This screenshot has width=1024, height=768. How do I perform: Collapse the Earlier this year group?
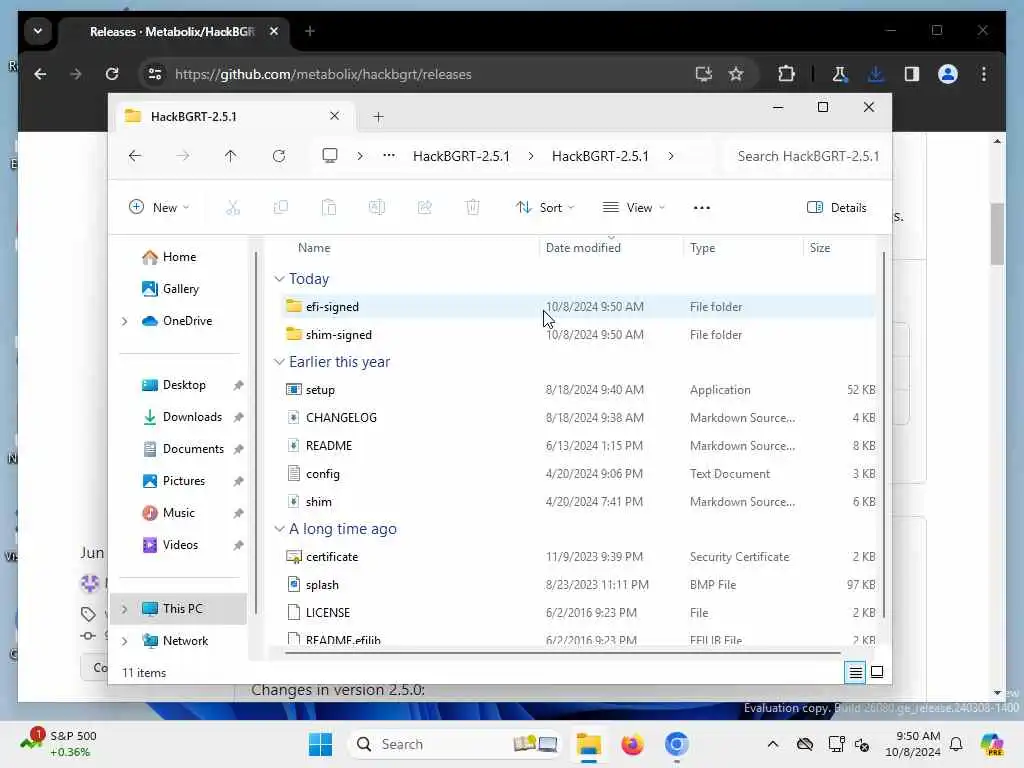(x=279, y=362)
